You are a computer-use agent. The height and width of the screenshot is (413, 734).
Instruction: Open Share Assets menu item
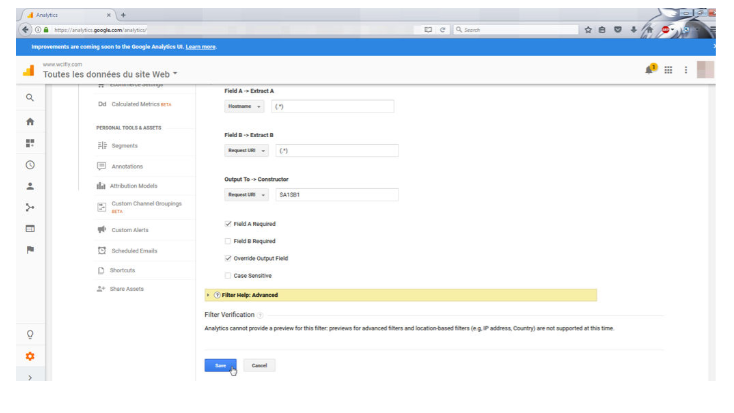click(126, 289)
